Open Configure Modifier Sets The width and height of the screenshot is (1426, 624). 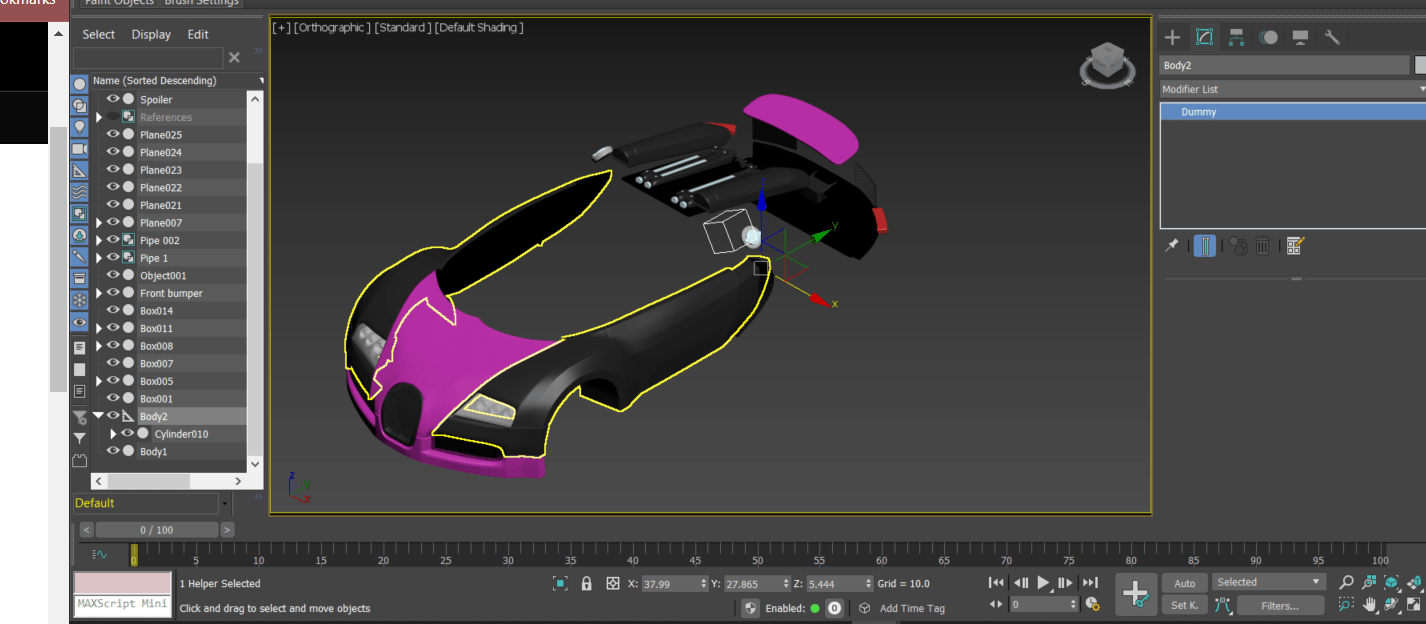click(1294, 246)
